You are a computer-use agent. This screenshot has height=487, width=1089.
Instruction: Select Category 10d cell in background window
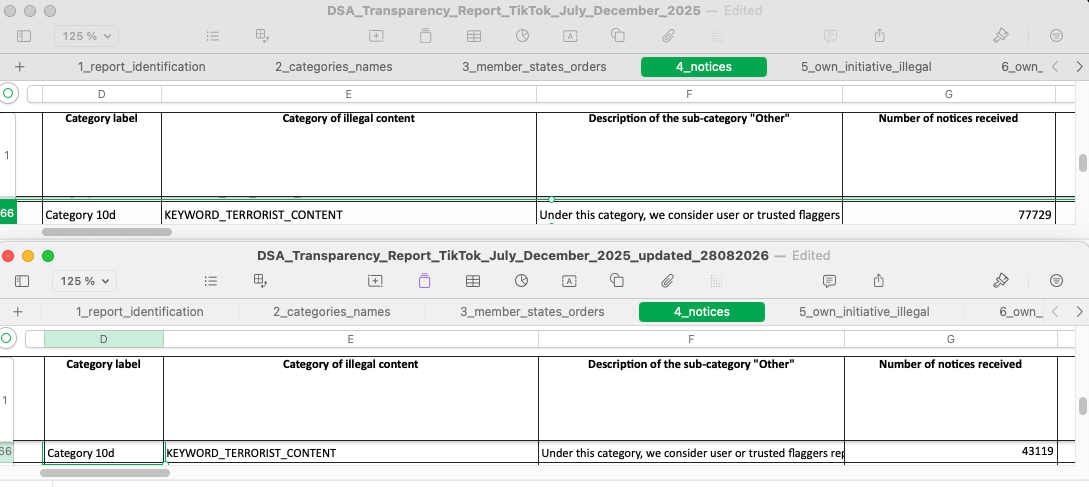coord(101,215)
